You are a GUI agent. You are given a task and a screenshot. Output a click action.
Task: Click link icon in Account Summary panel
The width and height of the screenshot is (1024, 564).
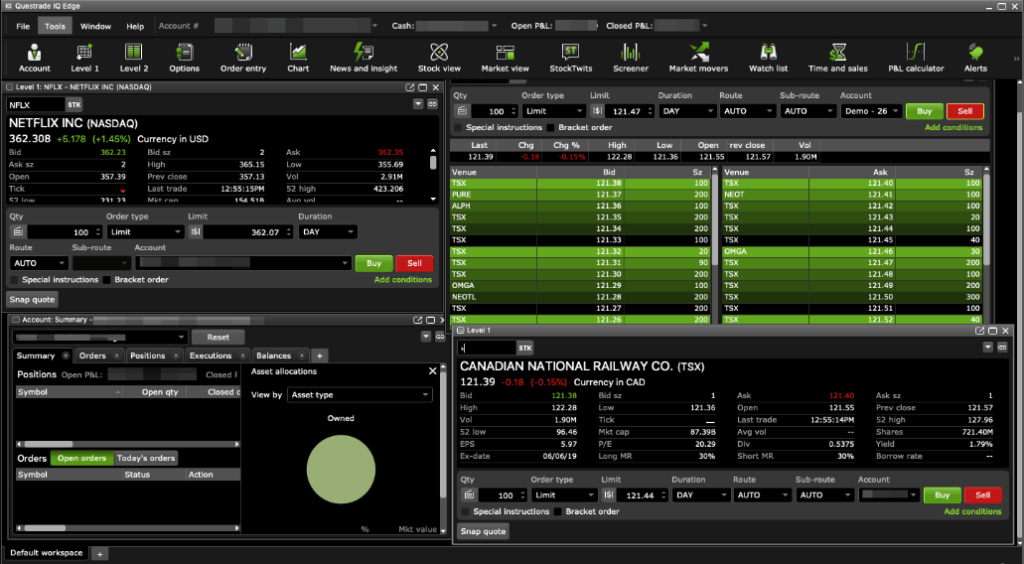pyautogui.click(x=438, y=337)
